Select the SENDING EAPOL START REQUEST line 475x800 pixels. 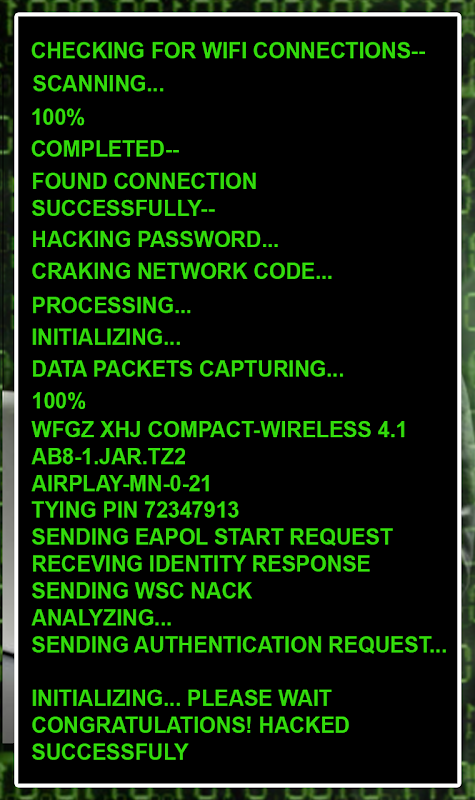tap(212, 537)
